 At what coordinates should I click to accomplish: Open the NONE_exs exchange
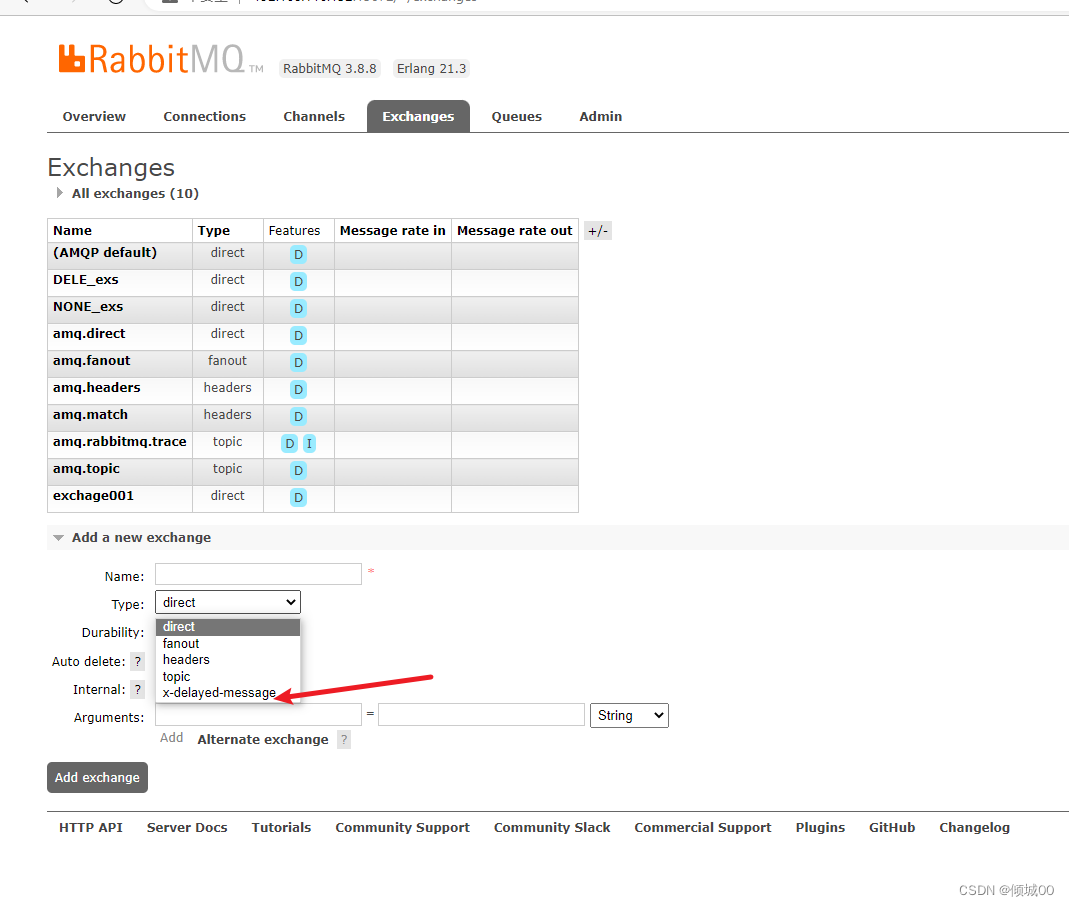point(88,307)
